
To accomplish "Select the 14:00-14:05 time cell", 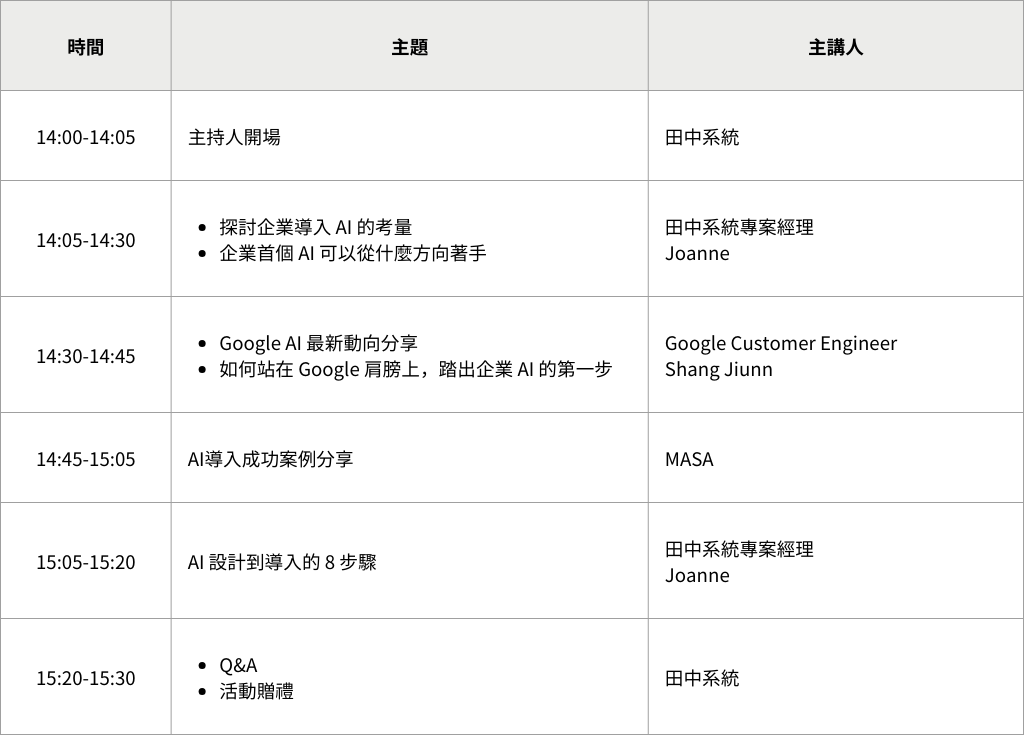I will [85, 137].
